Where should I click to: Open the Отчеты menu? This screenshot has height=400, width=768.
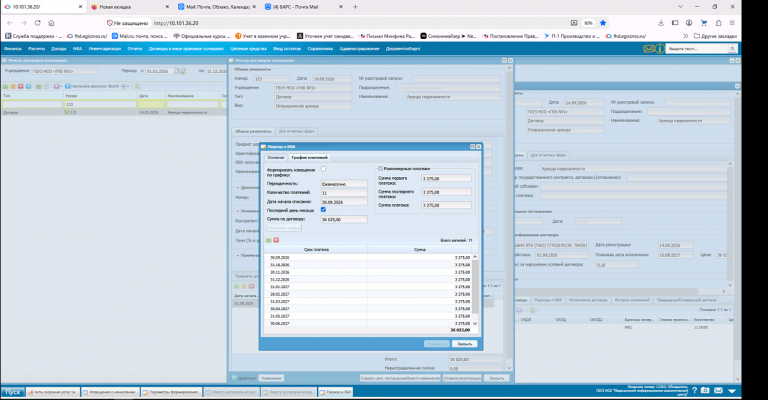click(x=135, y=48)
